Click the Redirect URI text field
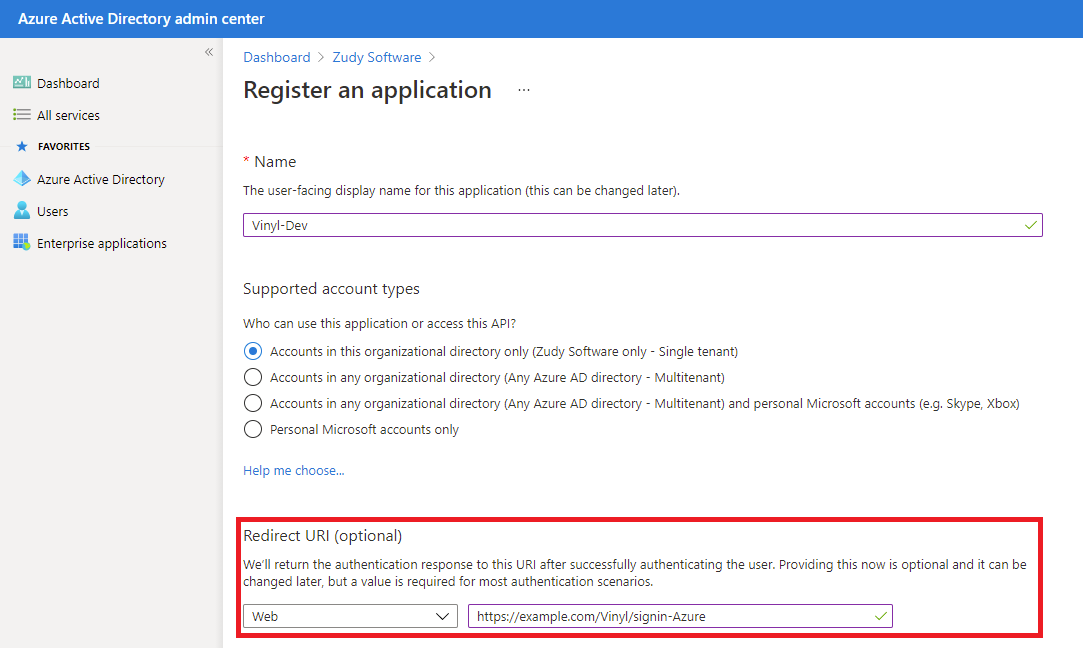The height and width of the screenshot is (648, 1083). coord(670,617)
